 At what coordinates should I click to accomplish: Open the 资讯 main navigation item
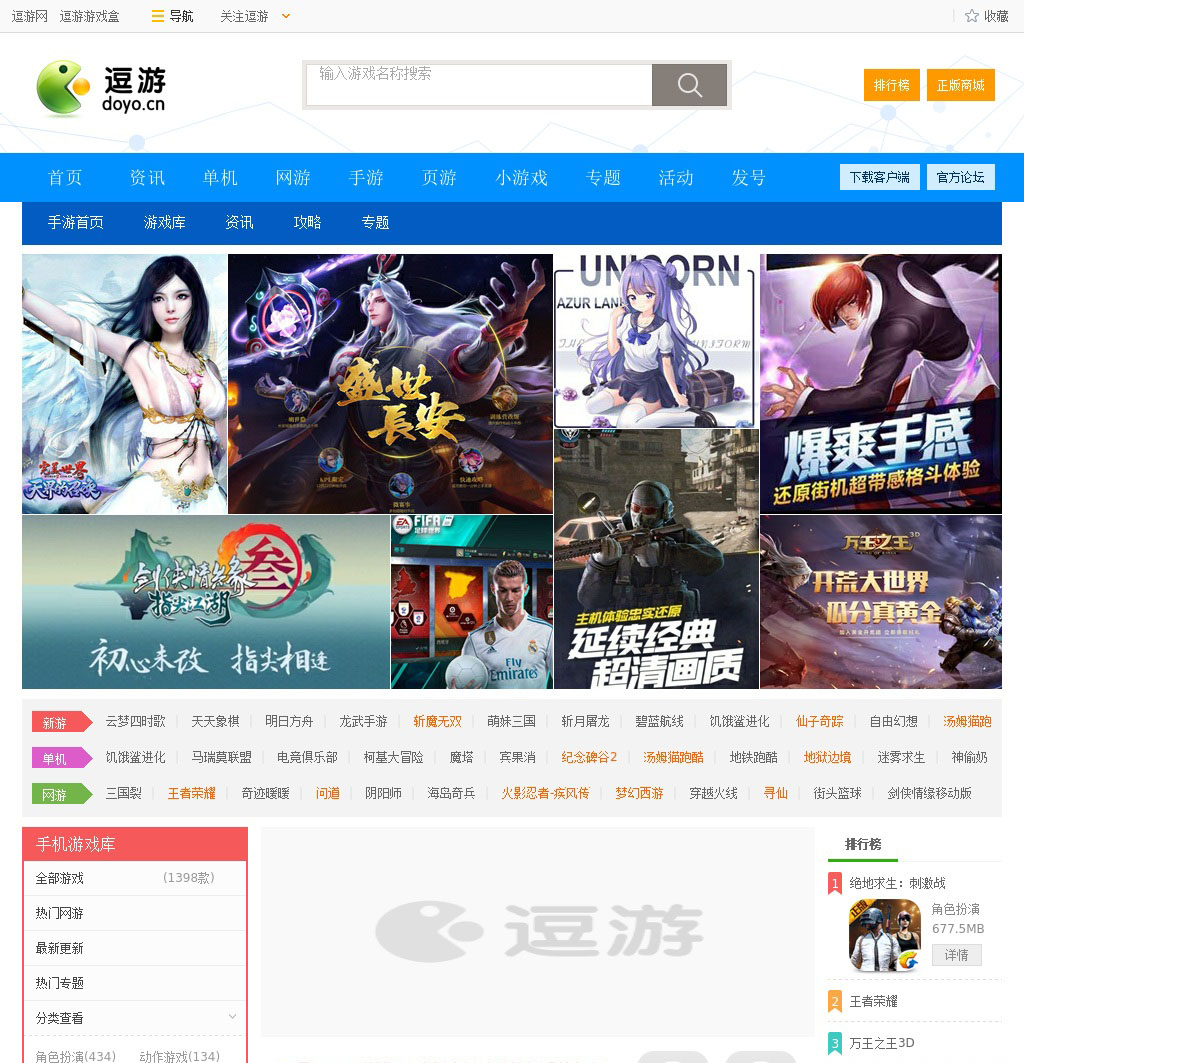pos(147,178)
